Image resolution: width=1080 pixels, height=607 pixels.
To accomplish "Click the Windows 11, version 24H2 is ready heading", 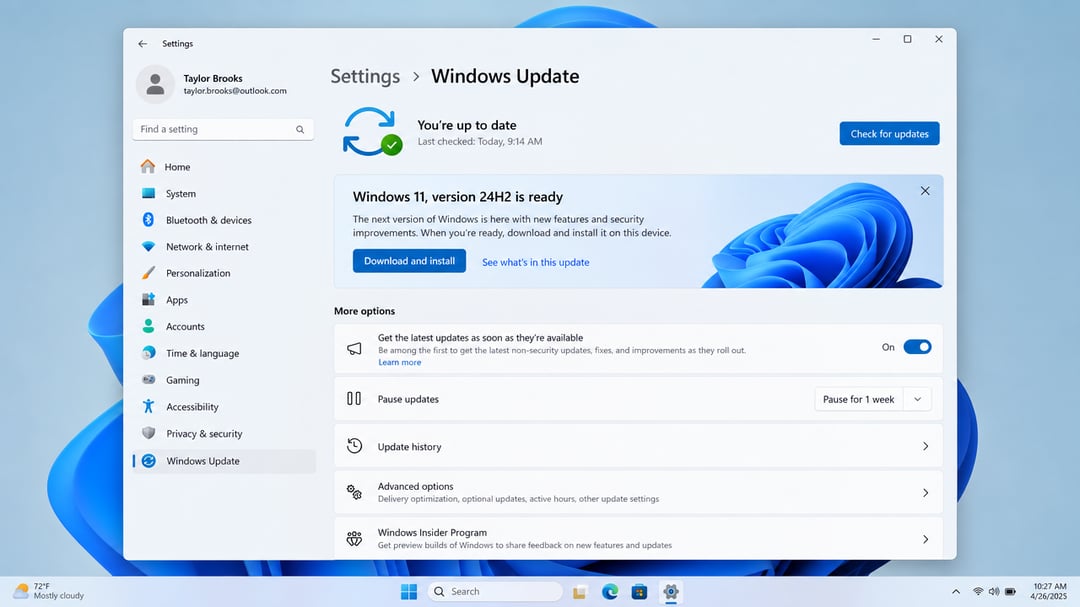I will tap(457, 196).
